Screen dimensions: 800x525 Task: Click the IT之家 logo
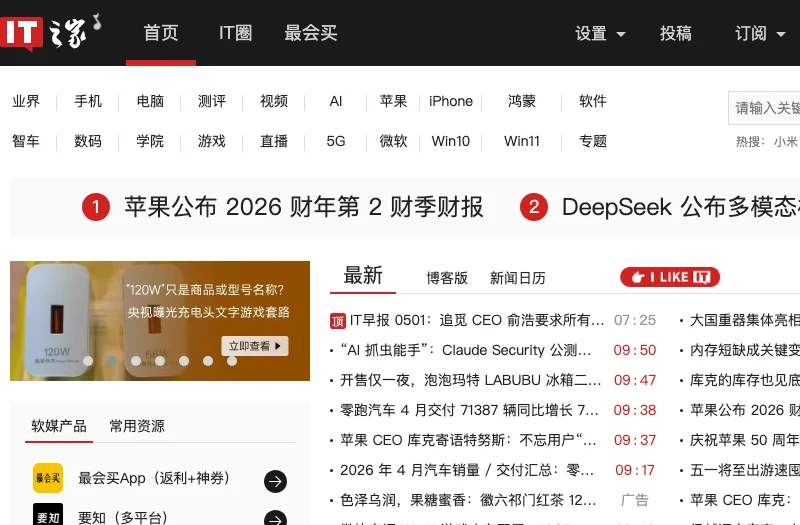51,33
